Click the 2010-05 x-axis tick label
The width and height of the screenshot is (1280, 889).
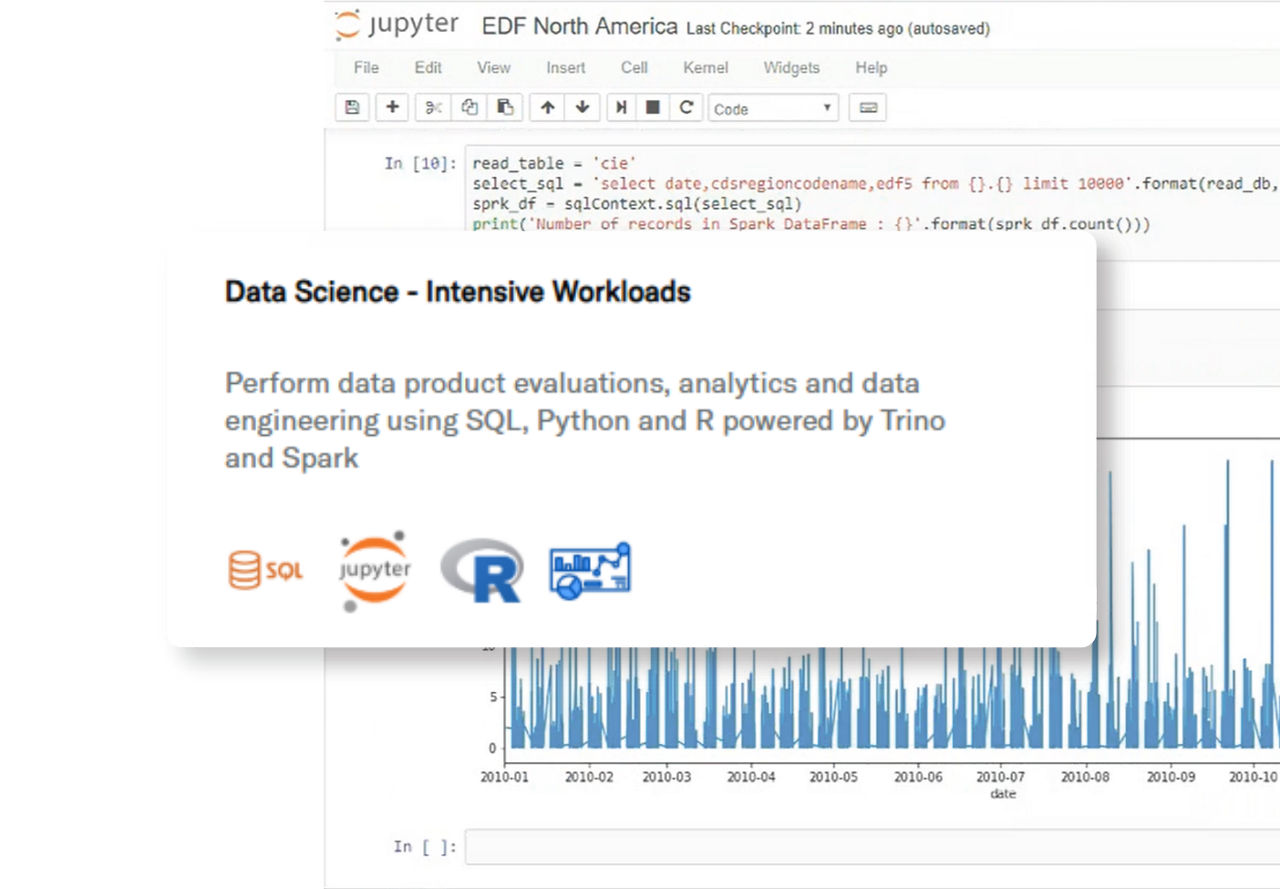coord(833,776)
